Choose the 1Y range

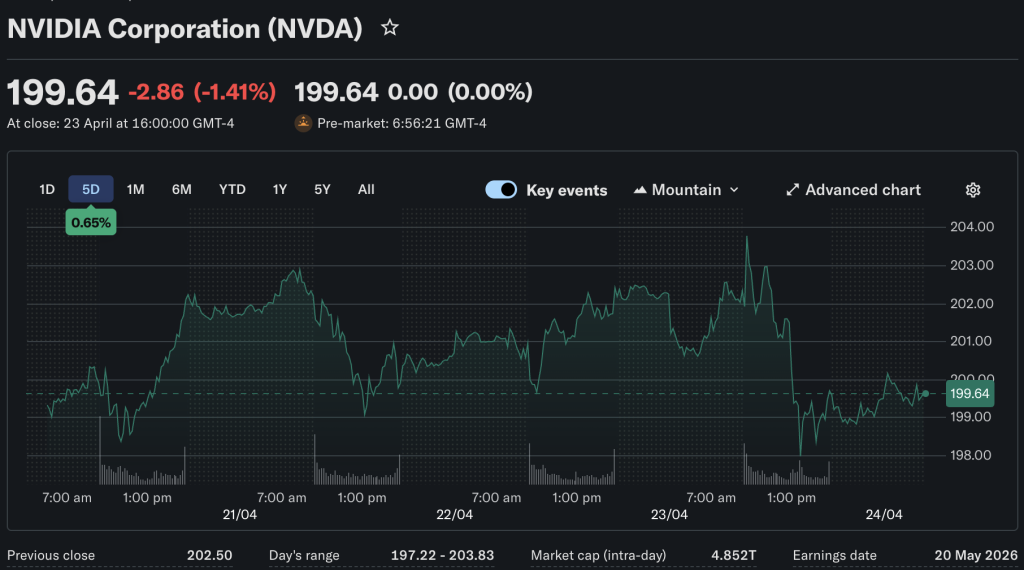coord(280,189)
